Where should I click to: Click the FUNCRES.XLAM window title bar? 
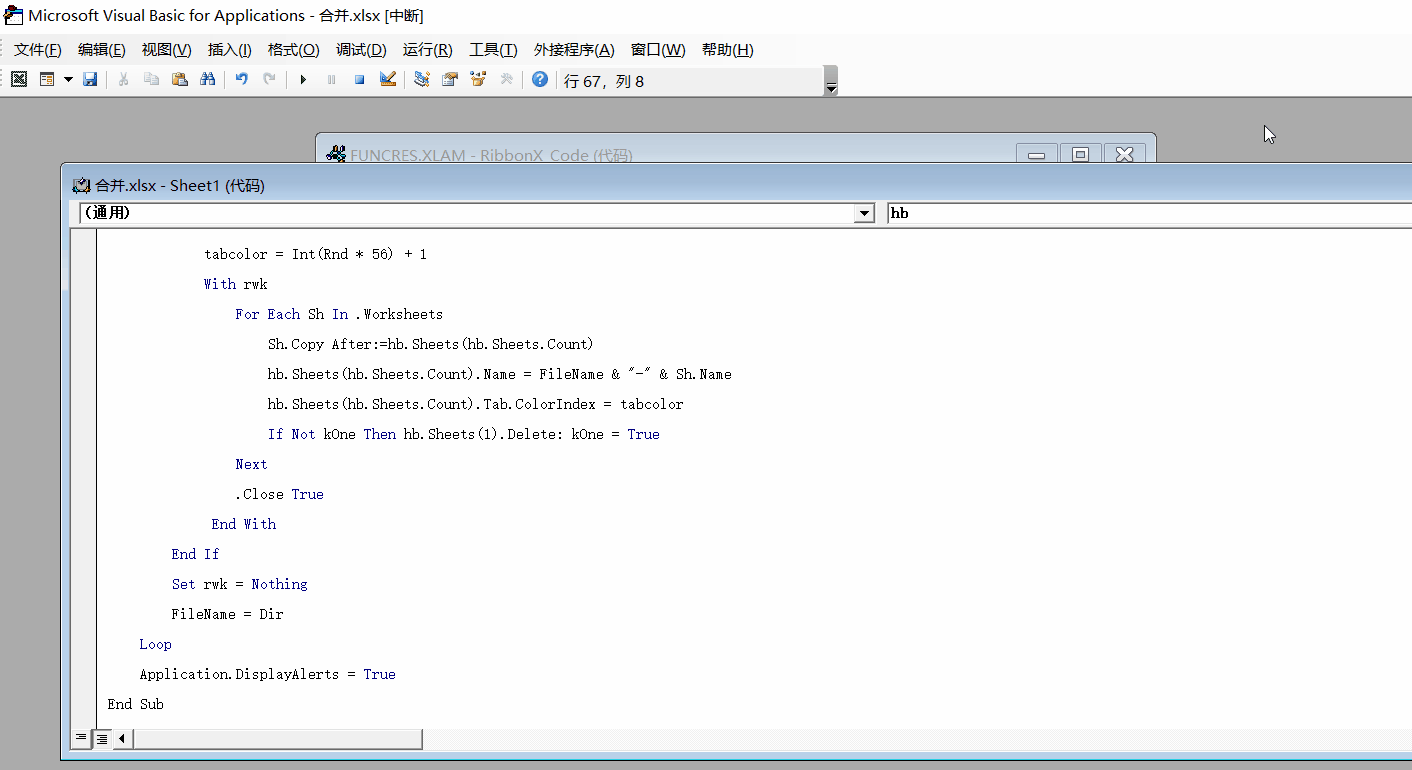(735, 150)
